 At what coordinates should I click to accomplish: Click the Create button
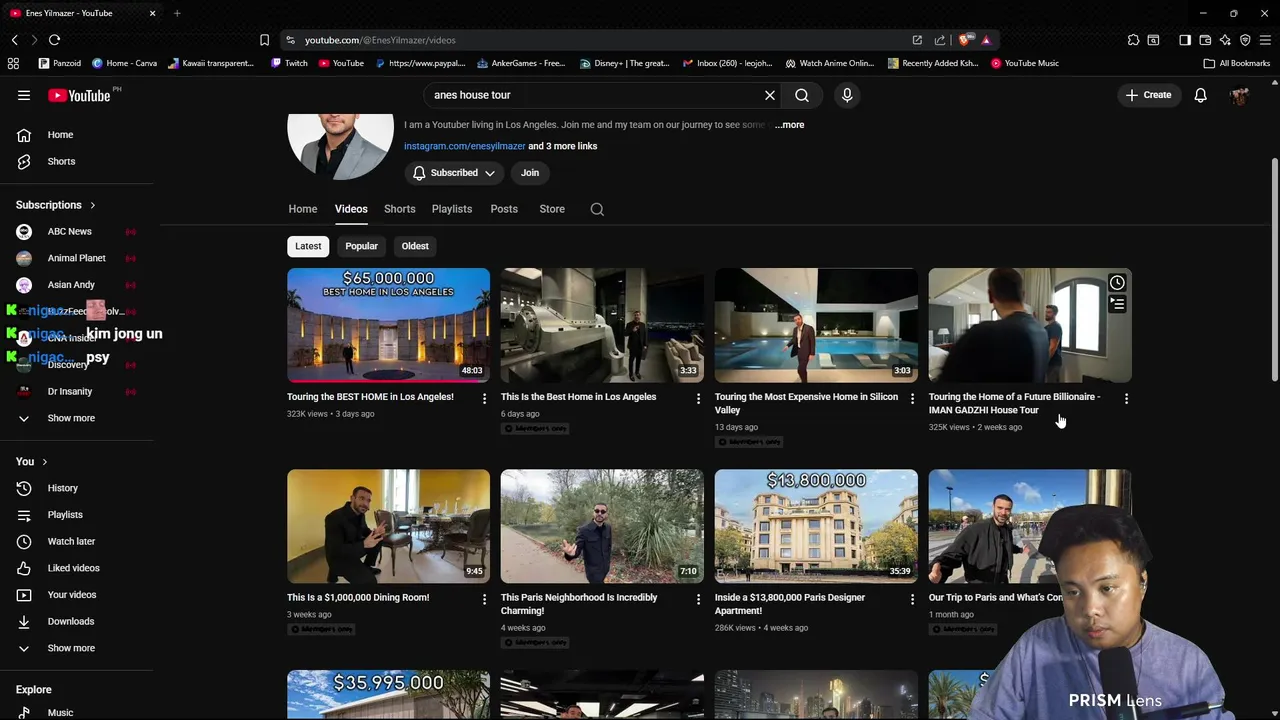pos(1148,95)
